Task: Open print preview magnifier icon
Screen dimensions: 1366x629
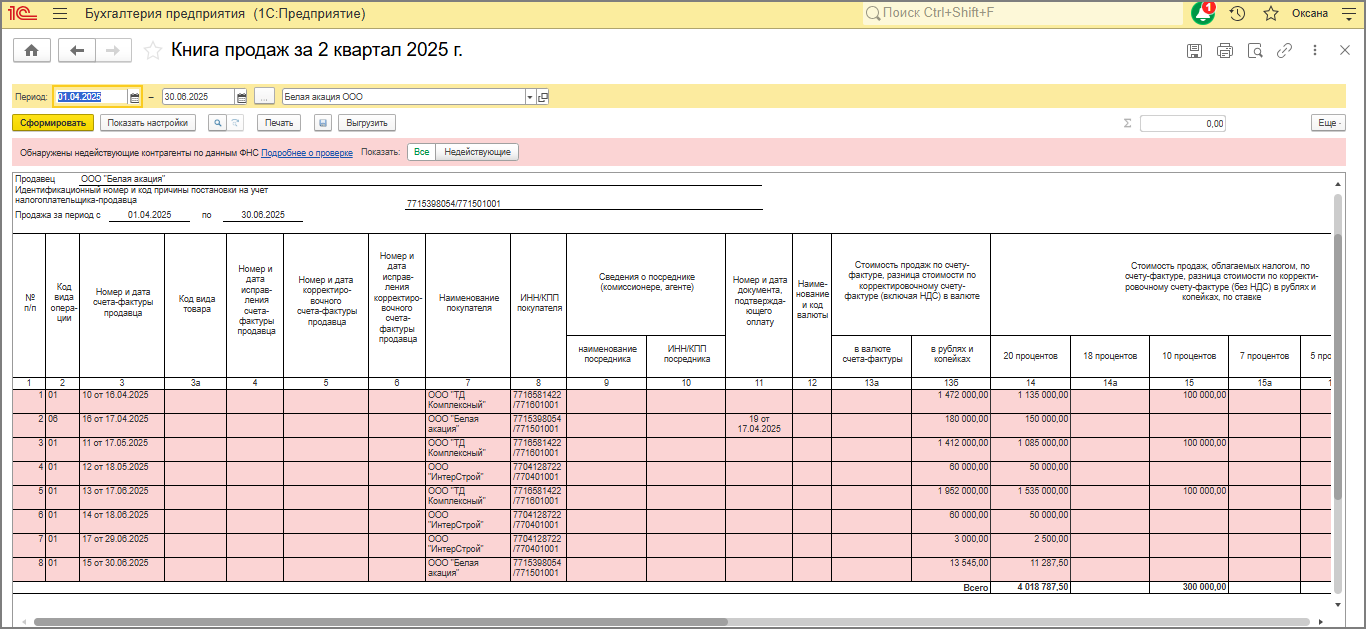Action: point(1255,51)
